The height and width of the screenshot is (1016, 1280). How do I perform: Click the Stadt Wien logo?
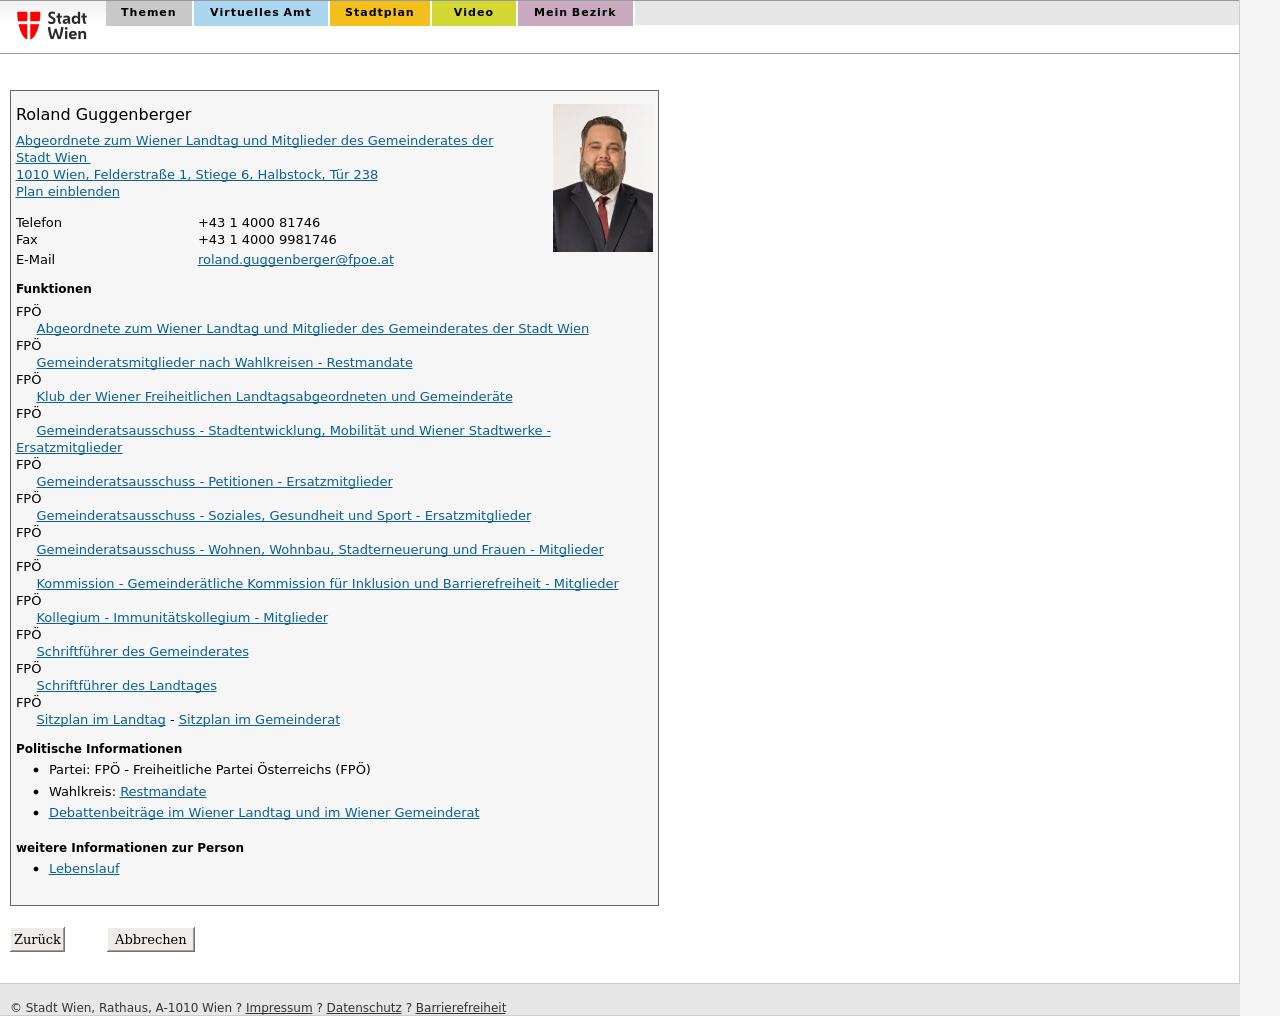click(x=52, y=25)
